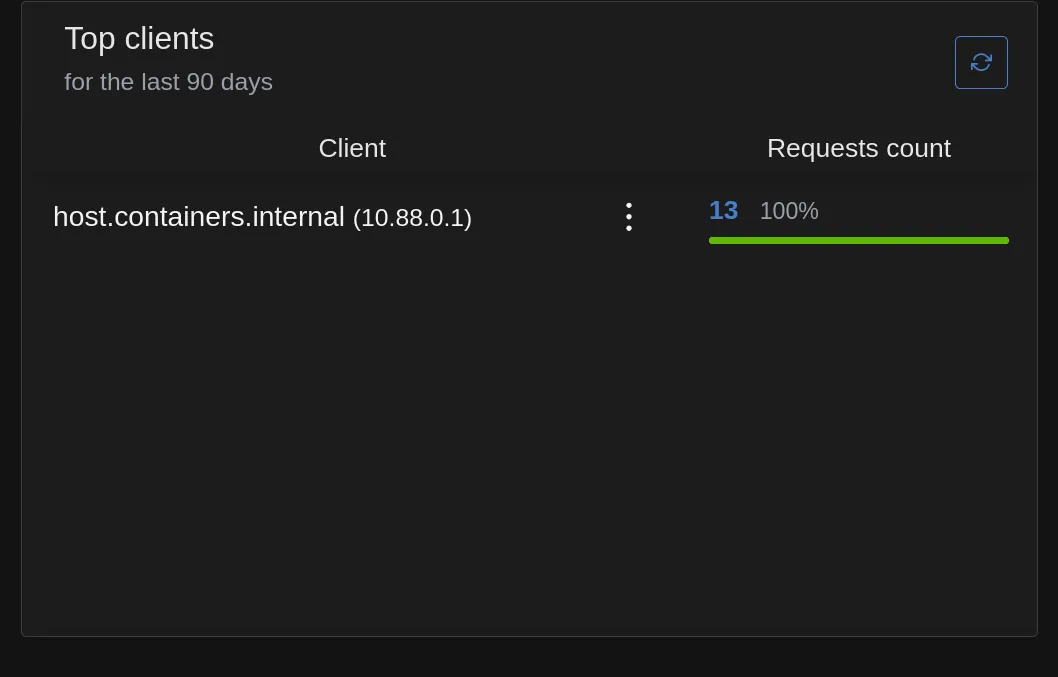1058x677 pixels.
Task: Click the 100% percentage label
Action: click(x=789, y=211)
